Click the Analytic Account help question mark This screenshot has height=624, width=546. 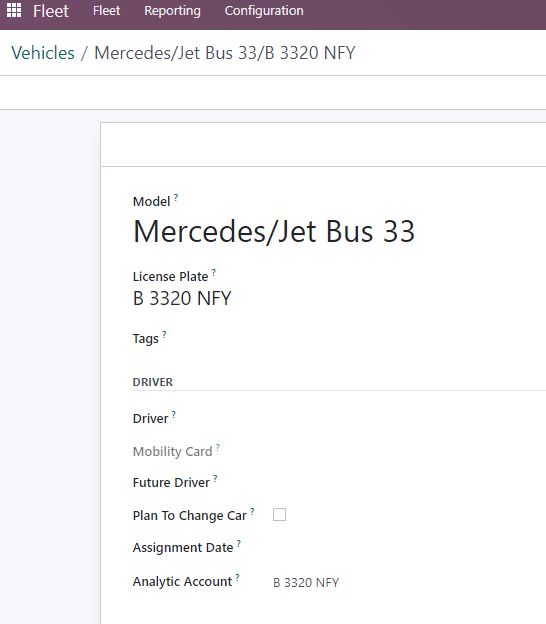(237, 577)
